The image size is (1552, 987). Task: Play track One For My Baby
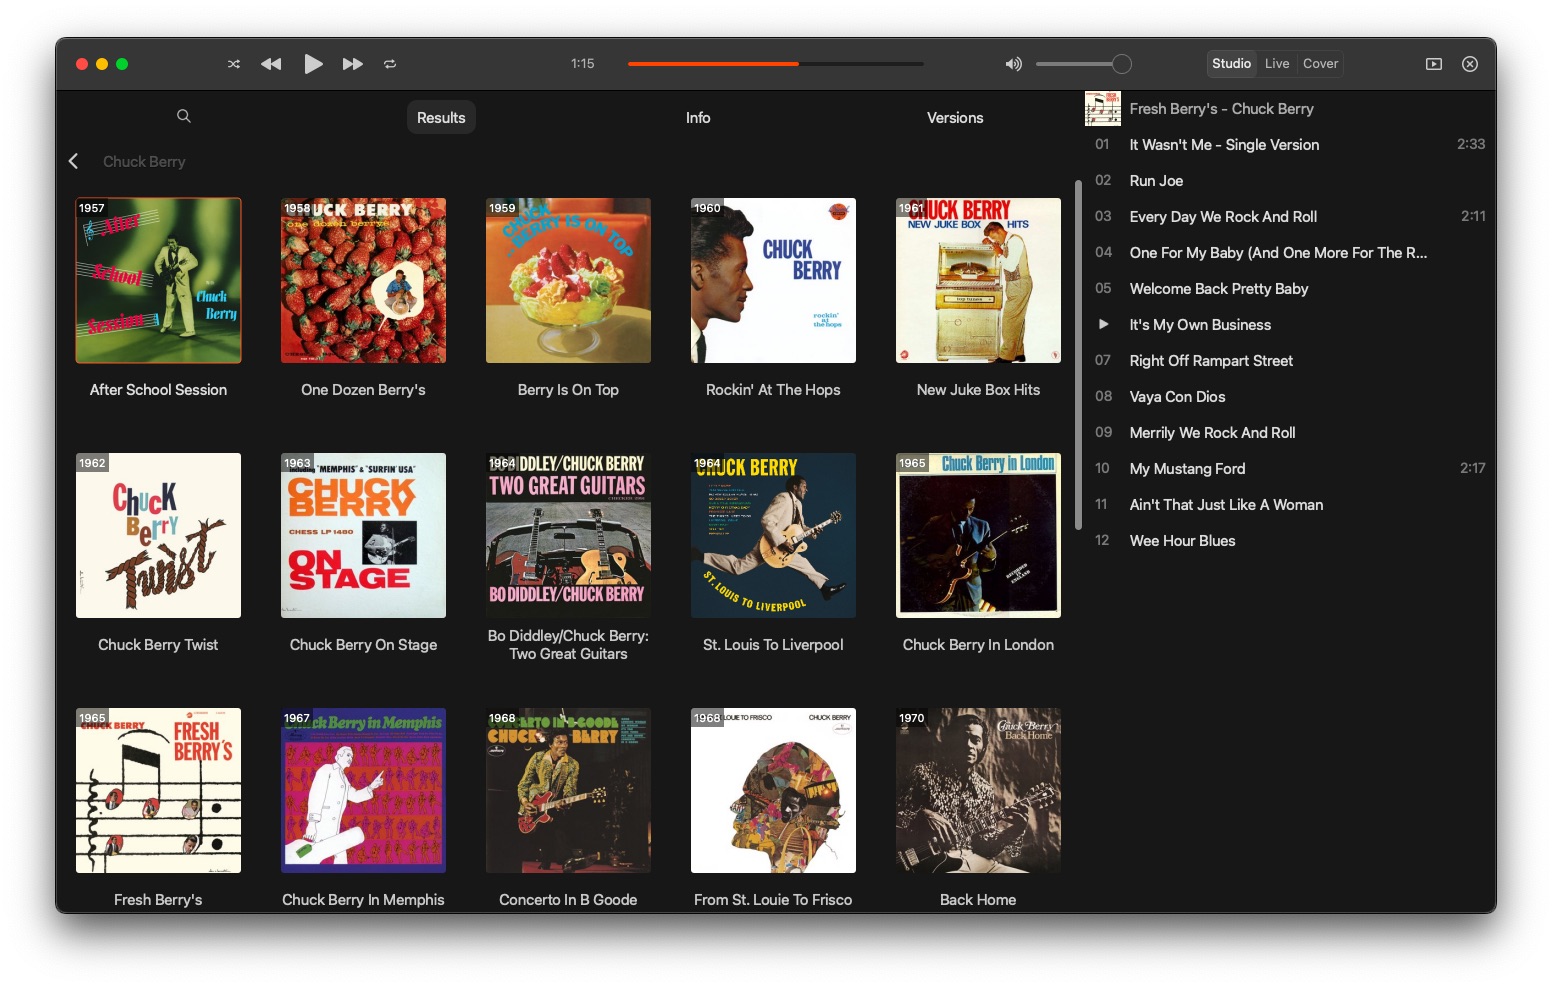(1290, 253)
